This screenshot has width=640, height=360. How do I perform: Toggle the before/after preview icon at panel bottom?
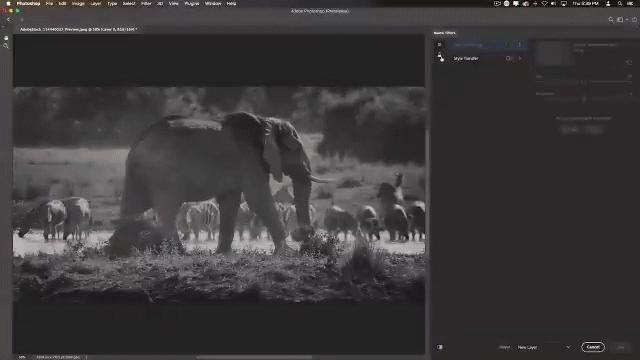click(x=440, y=347)
